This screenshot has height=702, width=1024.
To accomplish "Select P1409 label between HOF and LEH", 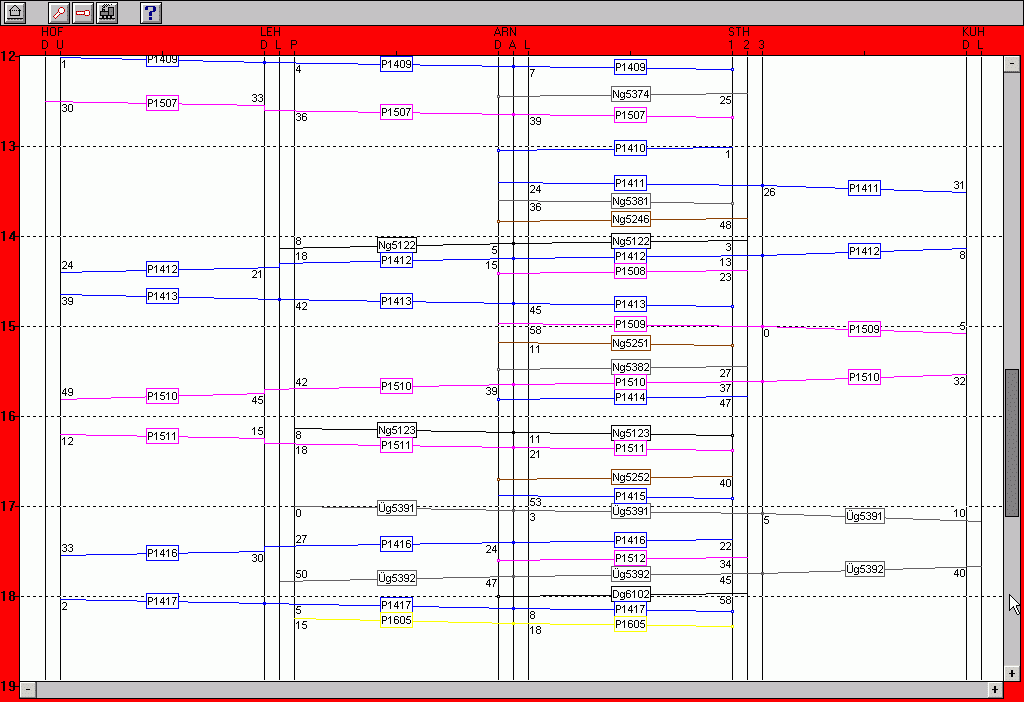I will click(162, 59).
